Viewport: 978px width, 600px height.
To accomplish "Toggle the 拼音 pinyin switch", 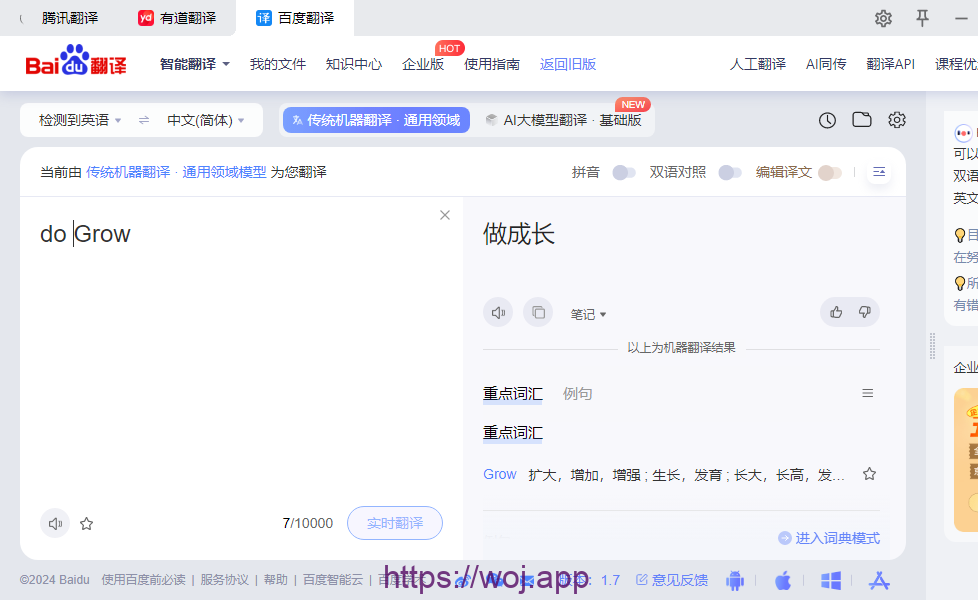I will pos(624,172).
